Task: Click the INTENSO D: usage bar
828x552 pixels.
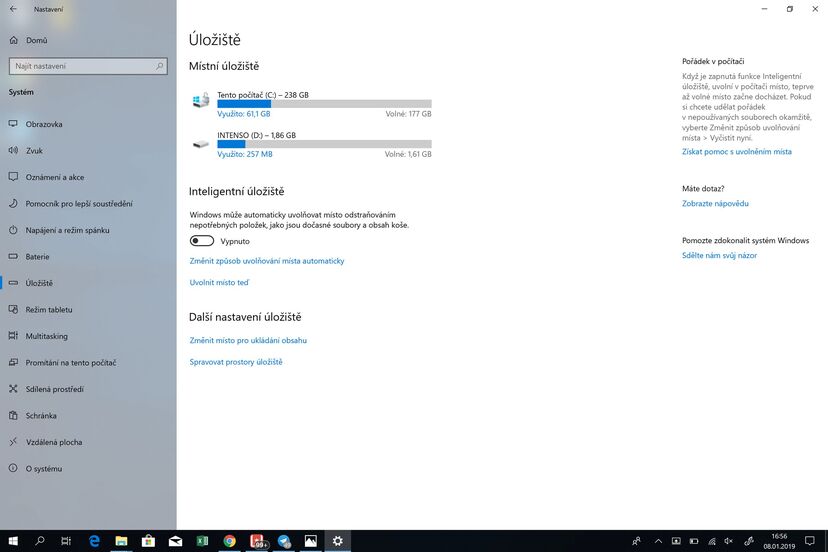Action: [324, 144]
